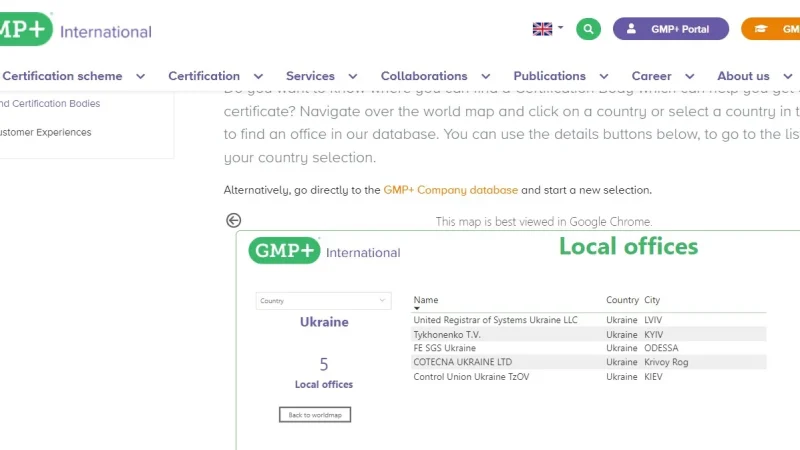Open the GMP+ Portal button
The image size is (800, 450).
point(671,29)
